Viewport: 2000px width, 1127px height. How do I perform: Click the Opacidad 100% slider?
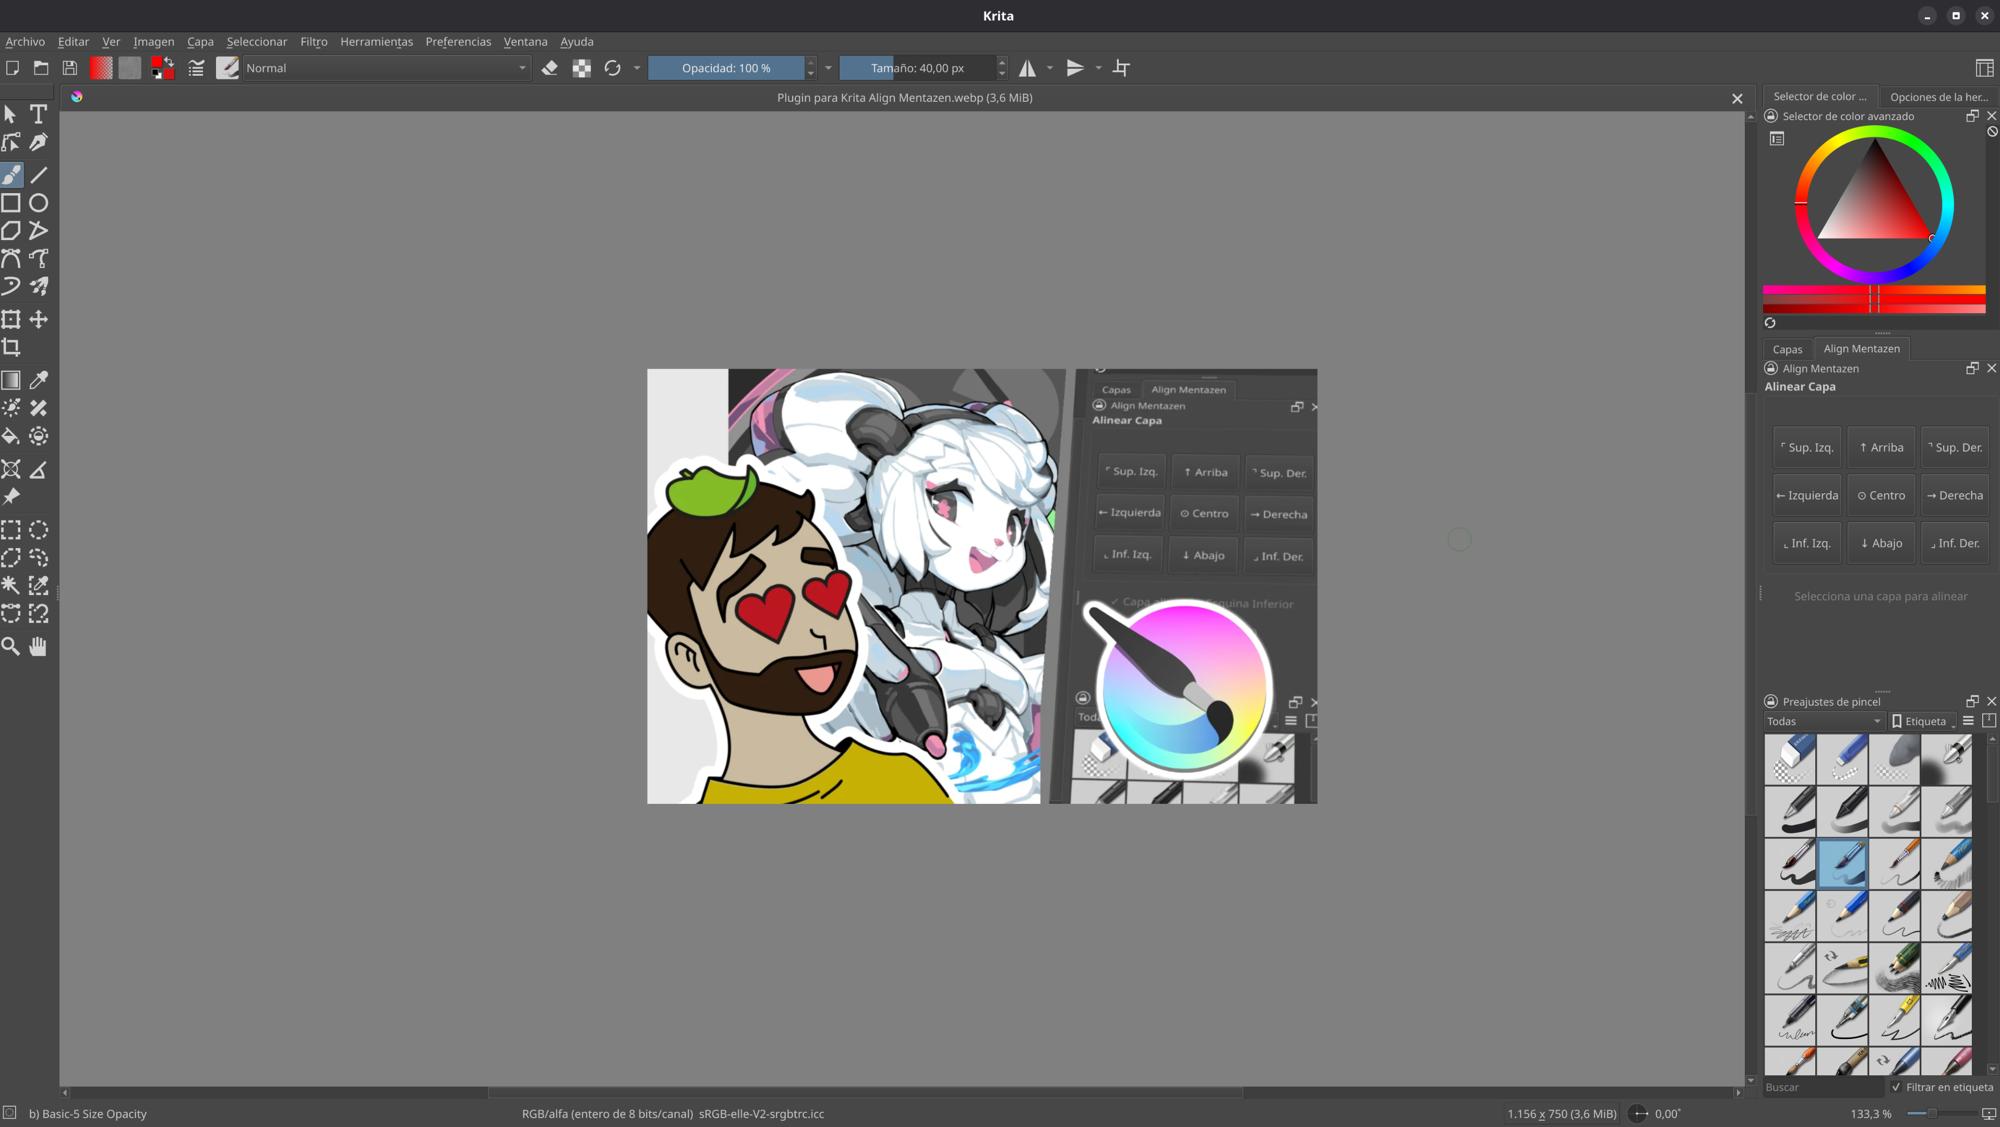pyautogui.click(x=726, y=68)
